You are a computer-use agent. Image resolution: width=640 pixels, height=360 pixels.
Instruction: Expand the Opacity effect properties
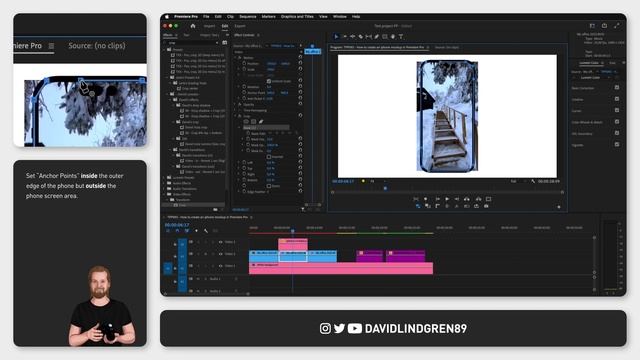point(236,104)
